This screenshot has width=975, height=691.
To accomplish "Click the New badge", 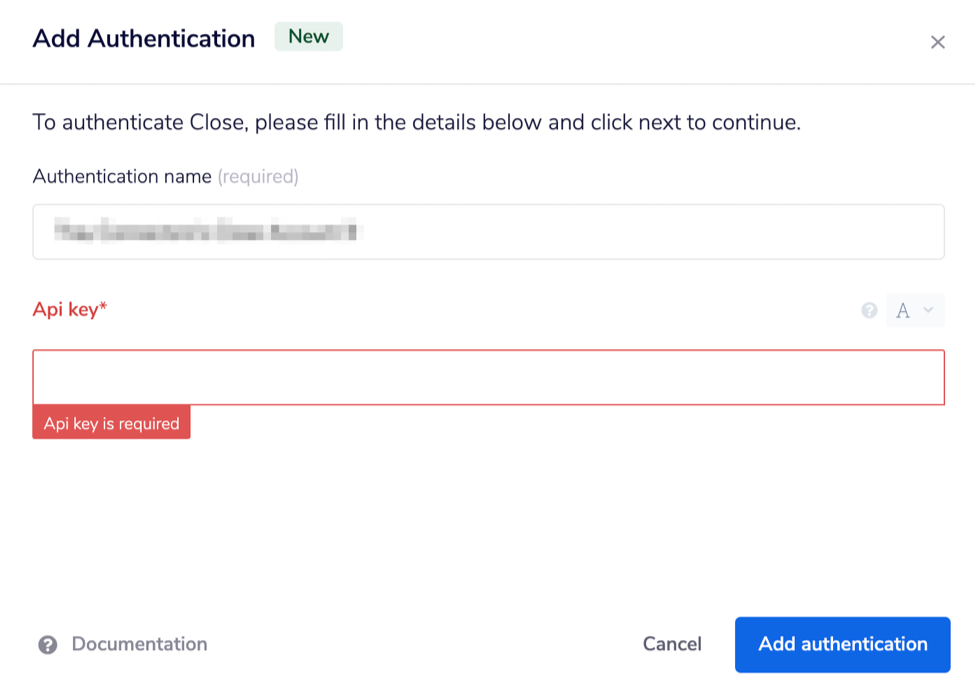I will pos(308,36).
